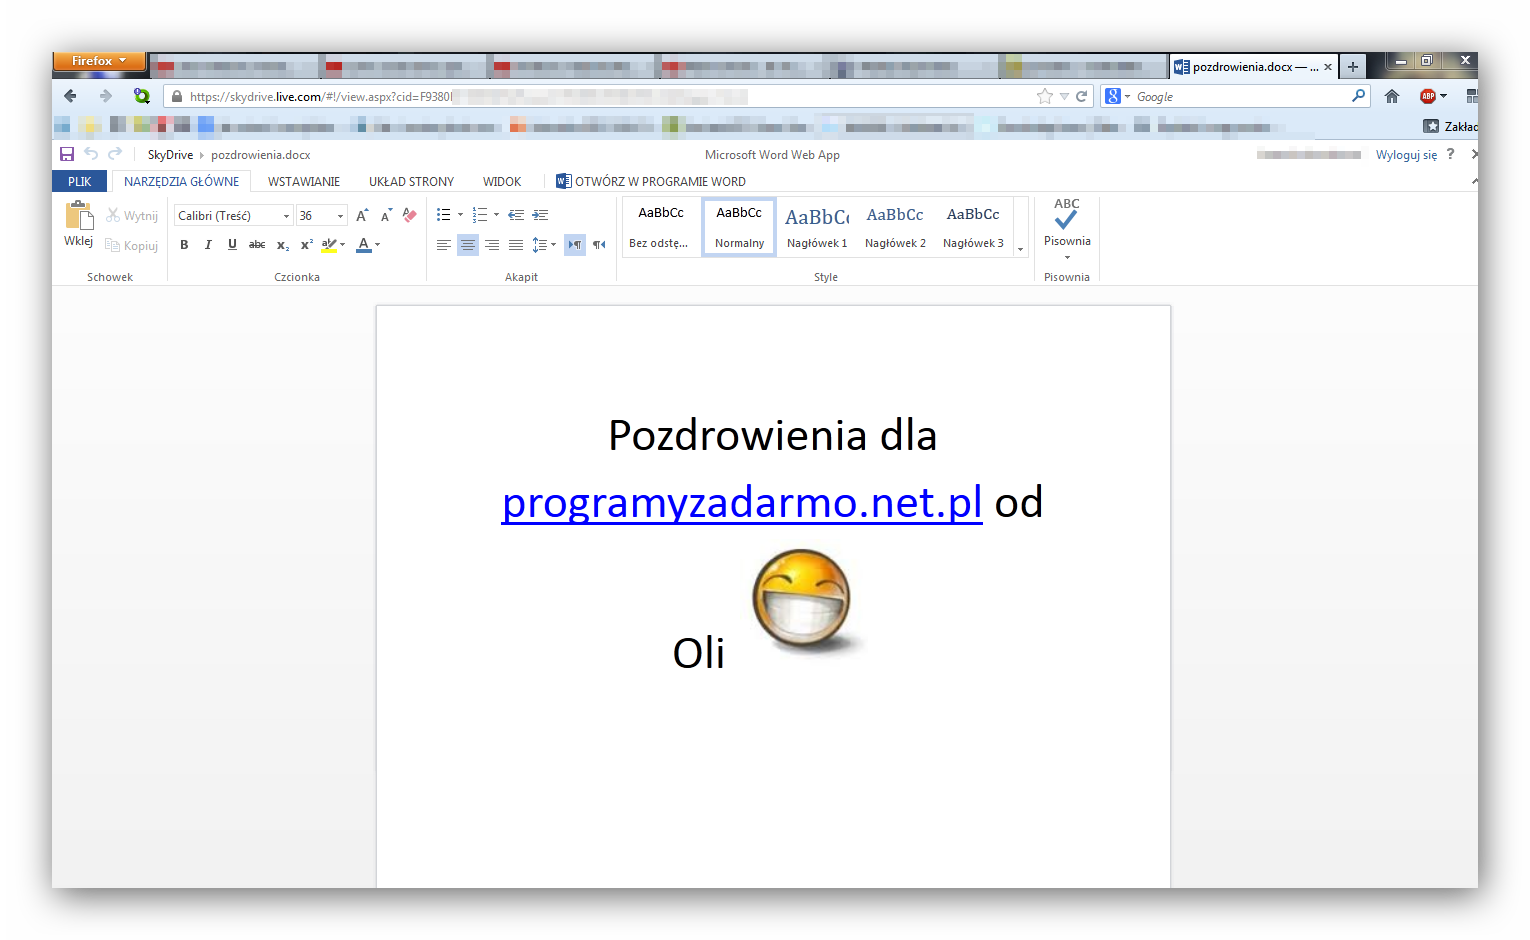Screen dimensions: 1530x940
Task: Open the line spacing dropdown arrow
Action: (553, 245)
